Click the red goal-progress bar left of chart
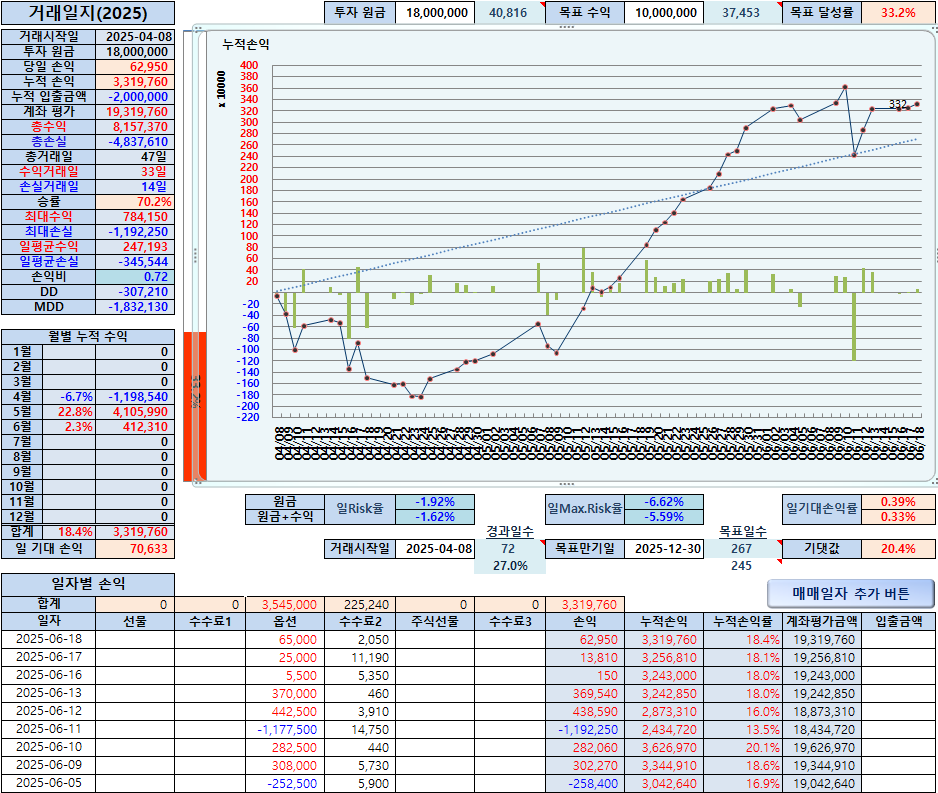Viewport: 938px width, 793px height. pyautogui.click(x=195, y=406)
